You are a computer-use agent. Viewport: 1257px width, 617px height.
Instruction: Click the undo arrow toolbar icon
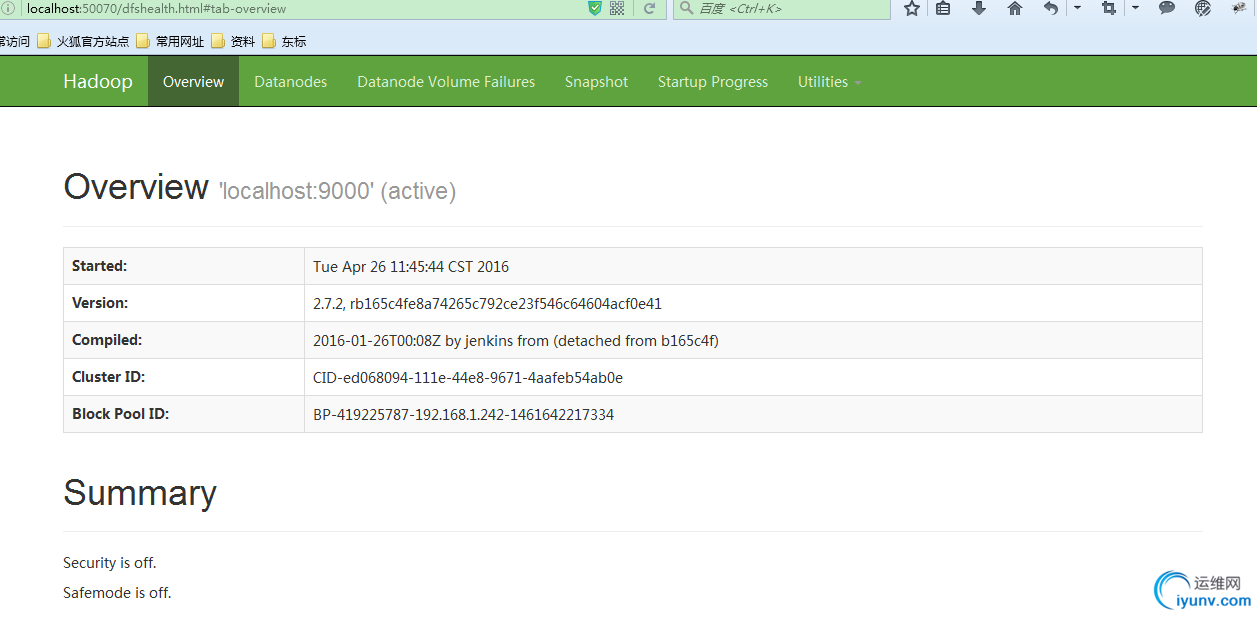1051,8
